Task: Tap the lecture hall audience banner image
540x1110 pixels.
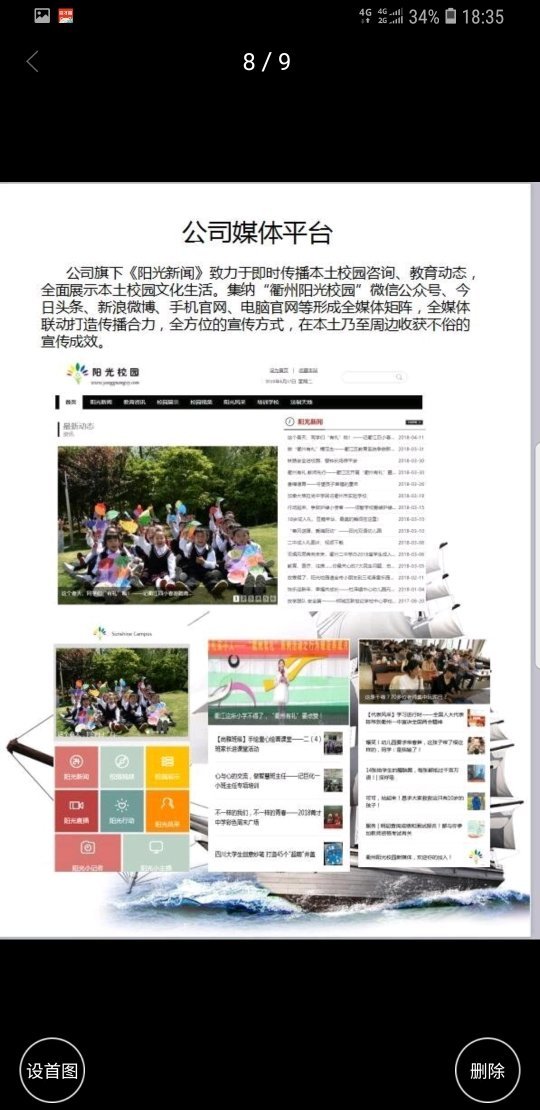Action: pos(424,671)
